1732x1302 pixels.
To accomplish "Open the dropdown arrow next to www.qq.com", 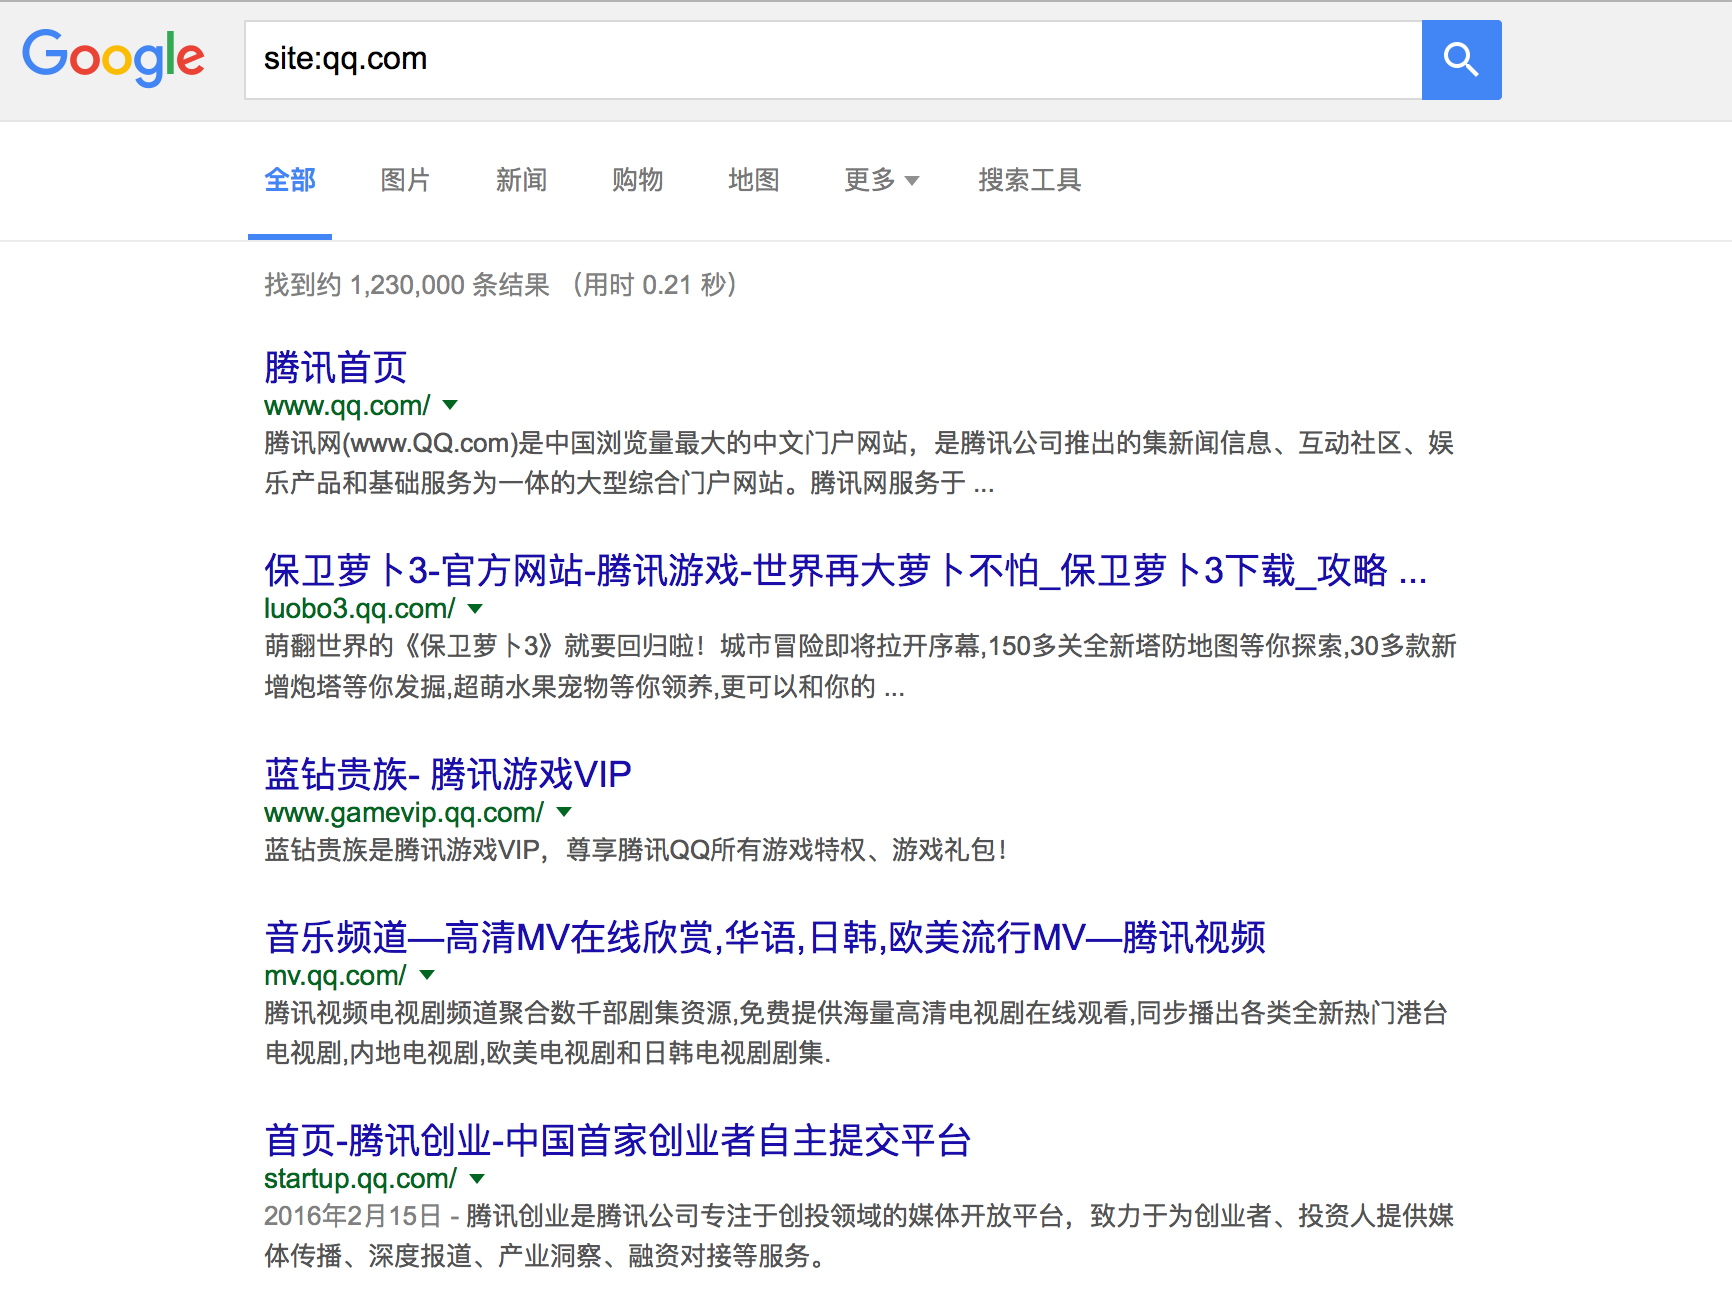I will [450, 406].
